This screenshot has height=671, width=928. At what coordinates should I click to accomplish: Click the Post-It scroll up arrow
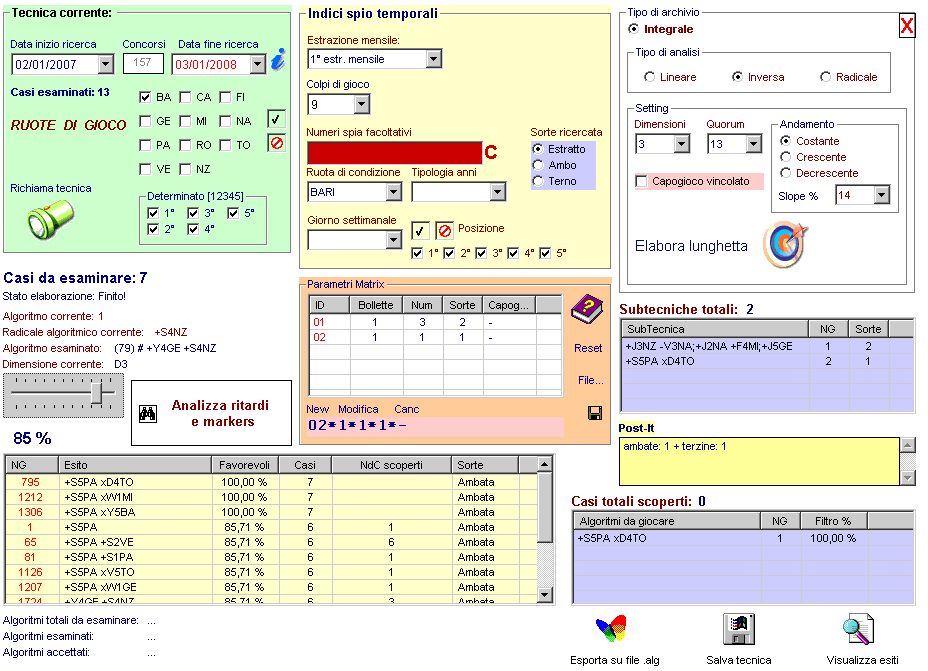click(x=907, y=445)
